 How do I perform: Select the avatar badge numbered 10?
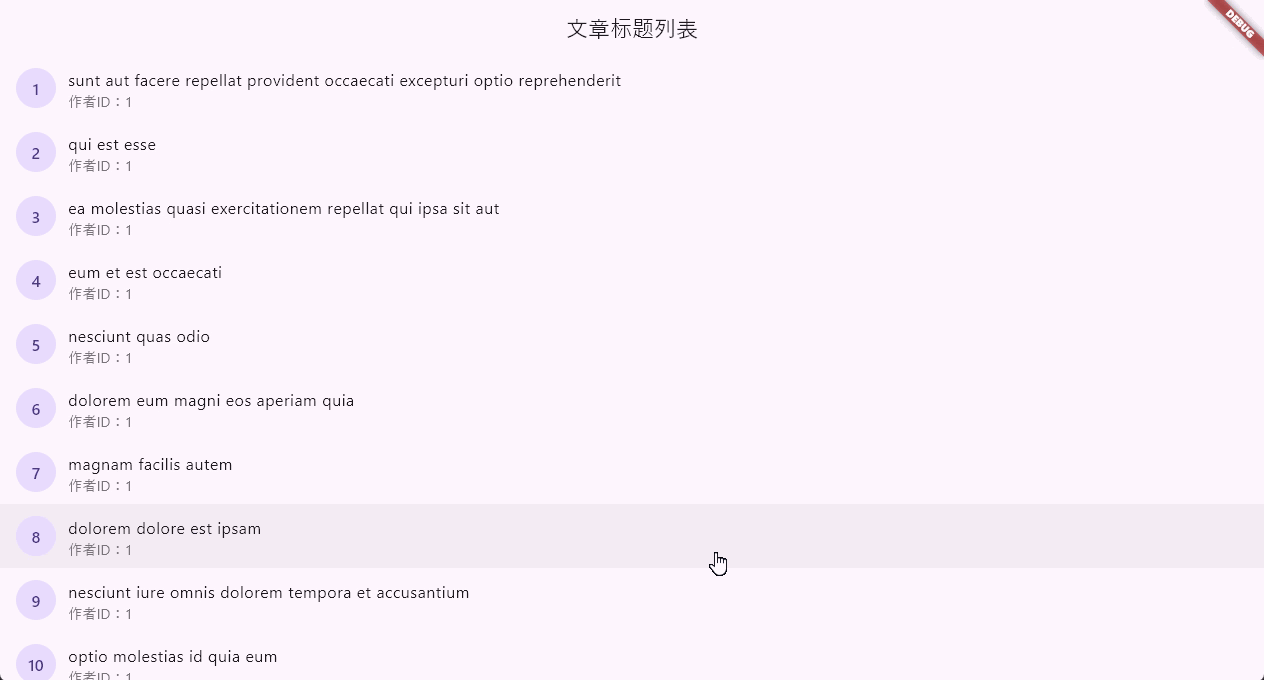pos(36,664)
